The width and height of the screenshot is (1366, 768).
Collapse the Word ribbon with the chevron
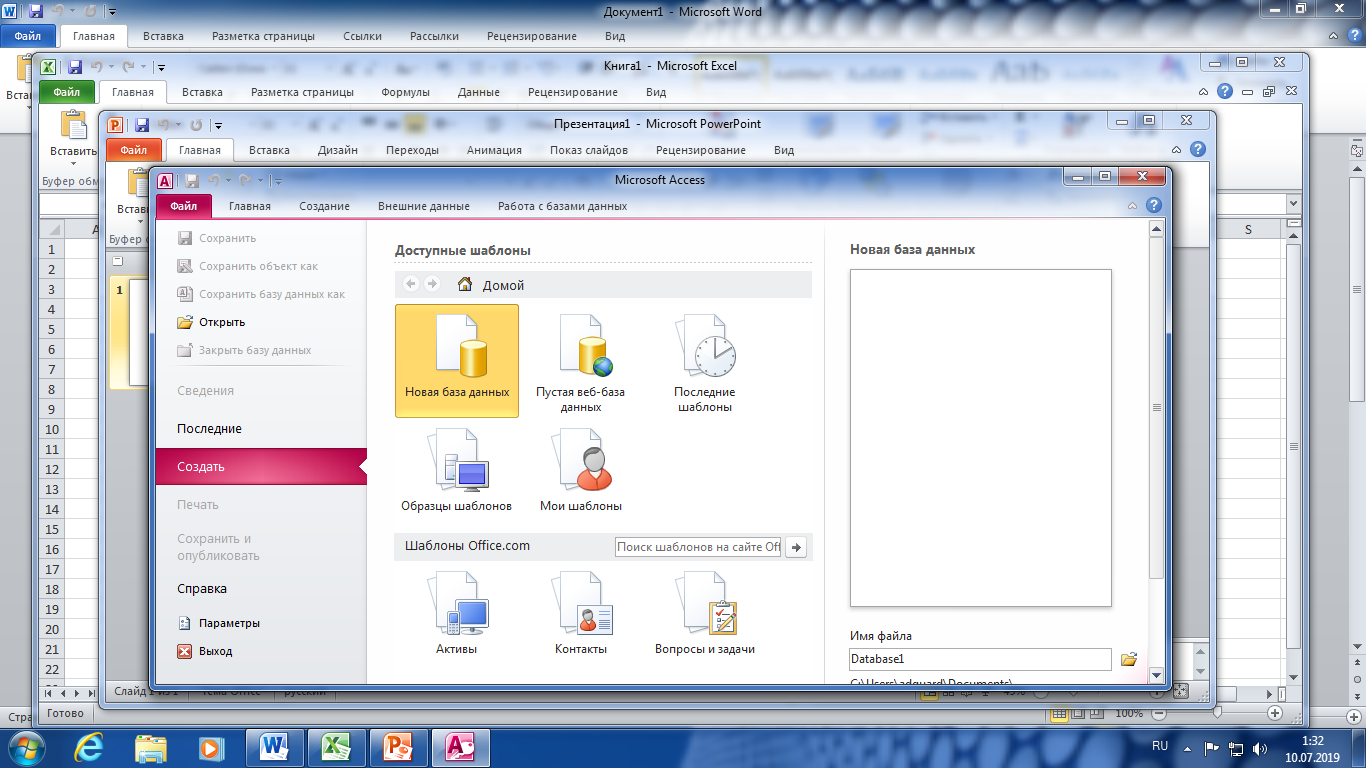(1333, 35)
